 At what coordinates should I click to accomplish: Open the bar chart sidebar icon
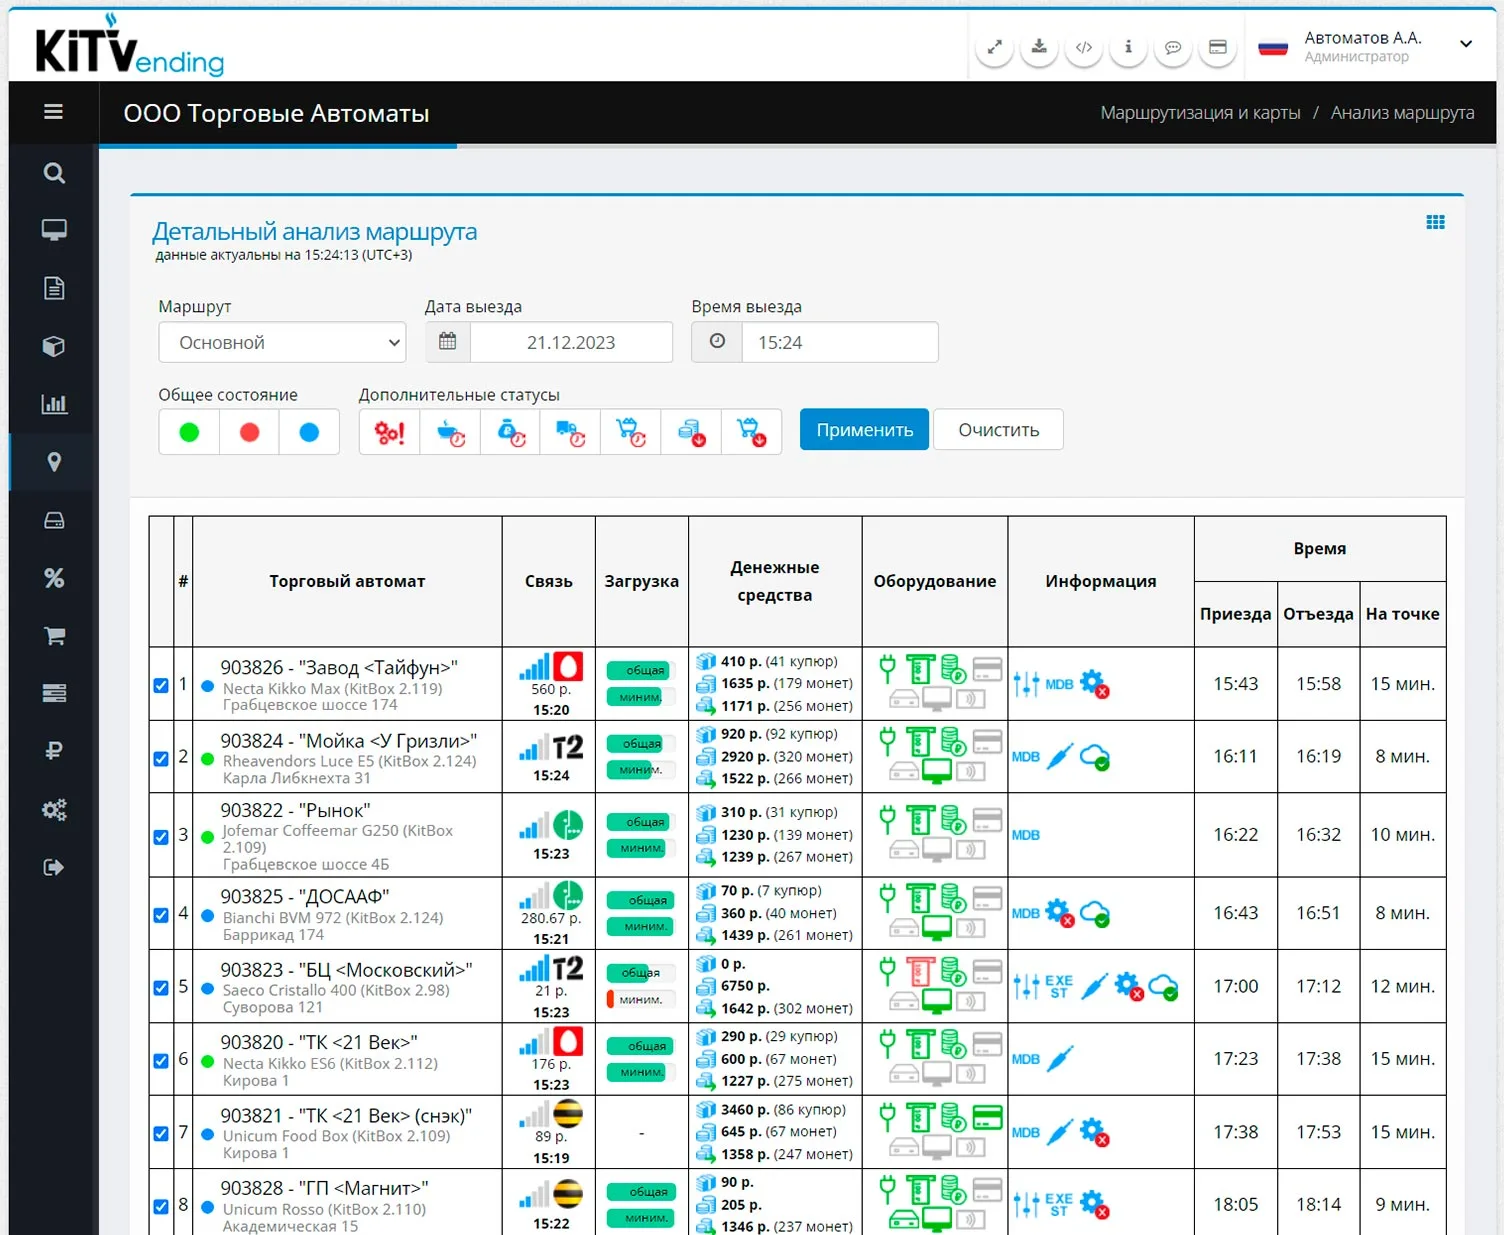point(54,404)
